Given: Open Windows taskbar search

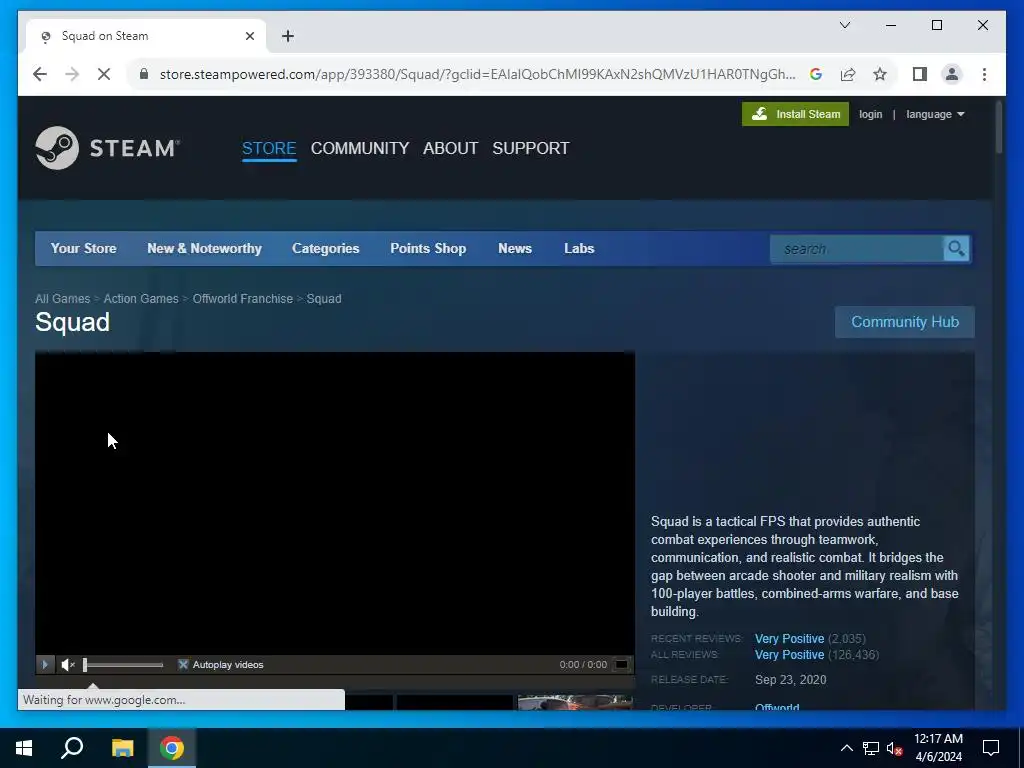Looking at the screenshot, I should pos(72,748).
